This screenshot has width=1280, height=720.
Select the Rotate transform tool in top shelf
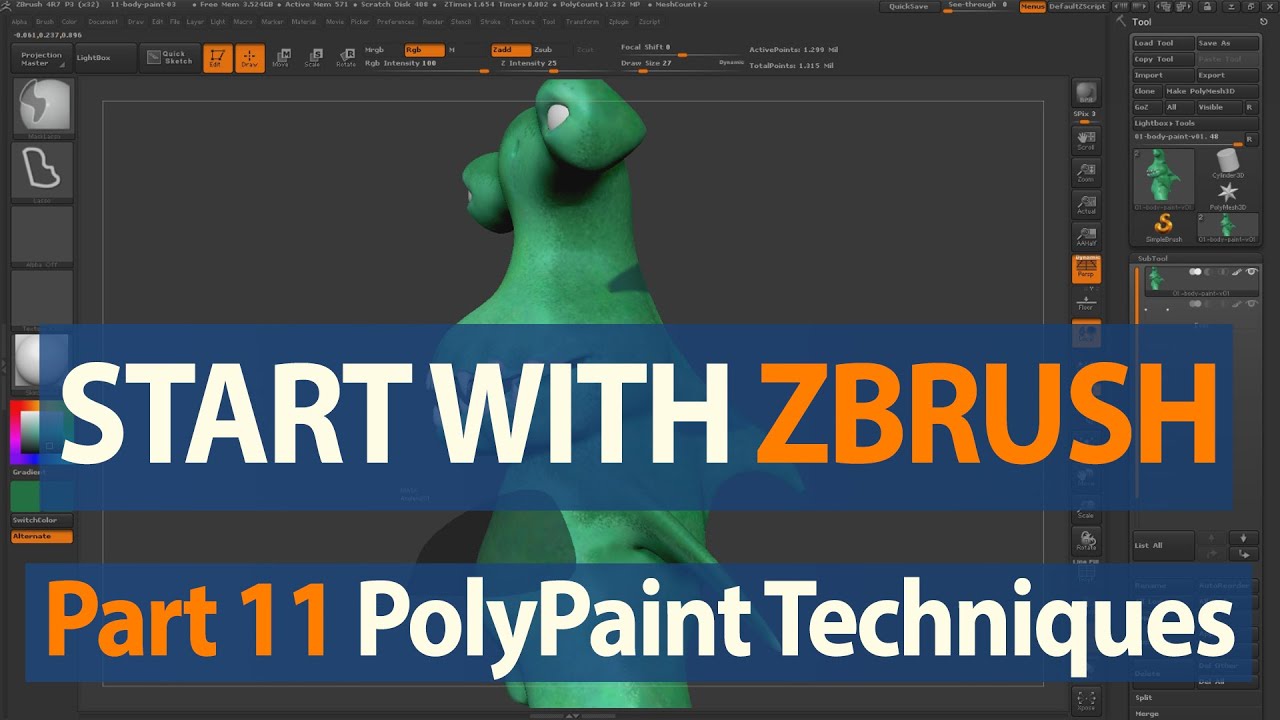click(346, 58)
